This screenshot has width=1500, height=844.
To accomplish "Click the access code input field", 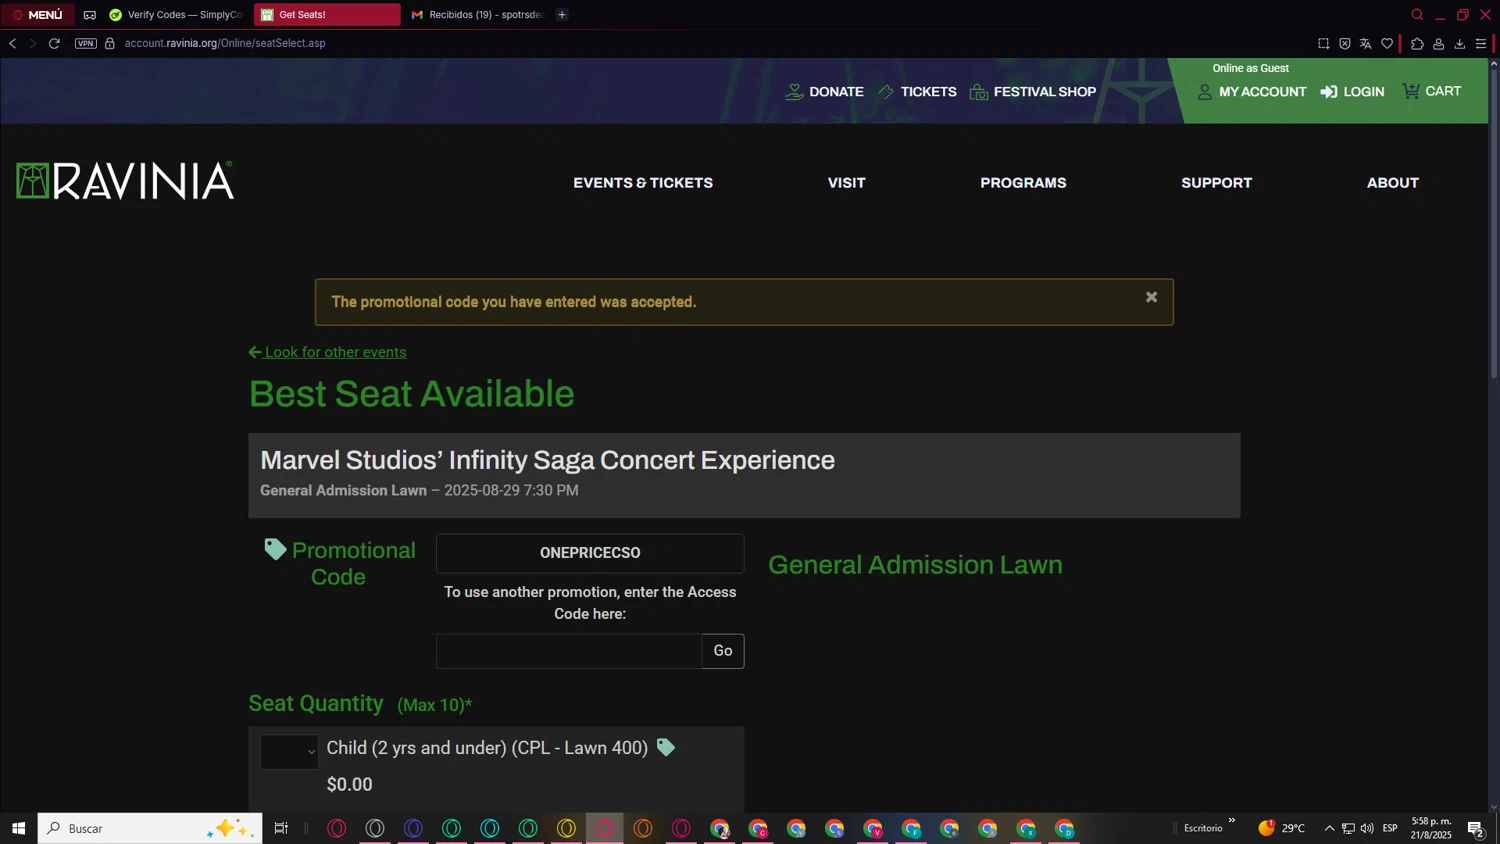I will pos(569,651).
